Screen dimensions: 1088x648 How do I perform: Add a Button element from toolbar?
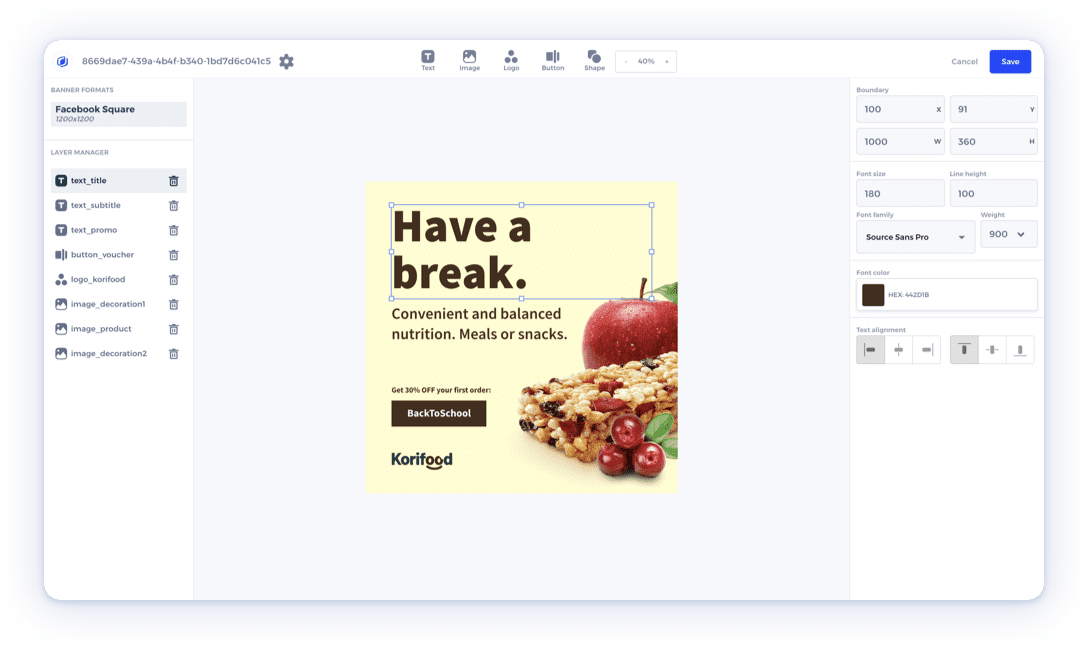[552, 61]
